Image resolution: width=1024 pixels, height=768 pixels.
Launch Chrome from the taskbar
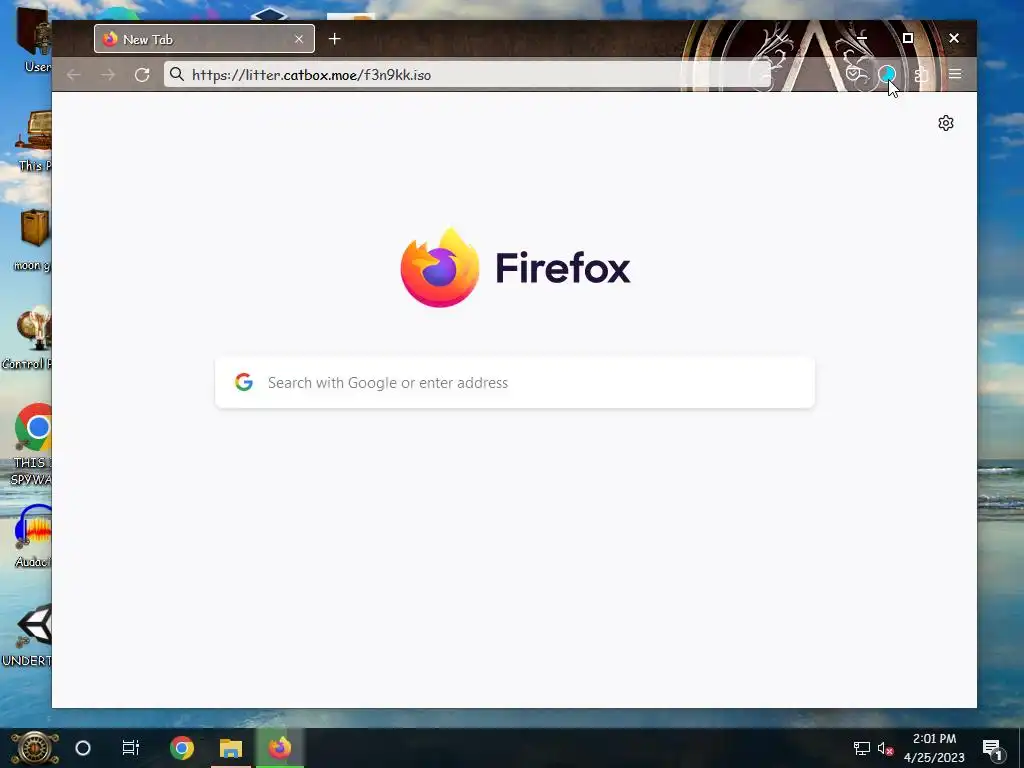coord(182,748)
